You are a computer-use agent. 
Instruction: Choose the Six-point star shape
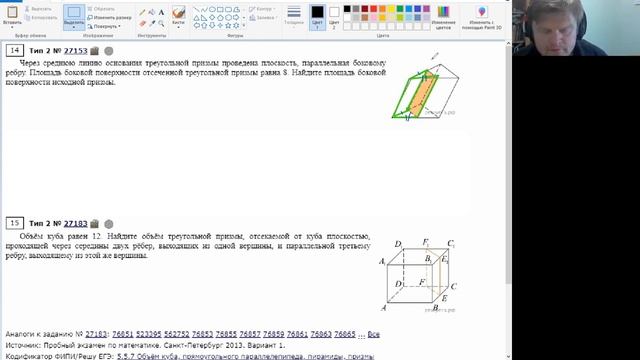click(236, 25)
